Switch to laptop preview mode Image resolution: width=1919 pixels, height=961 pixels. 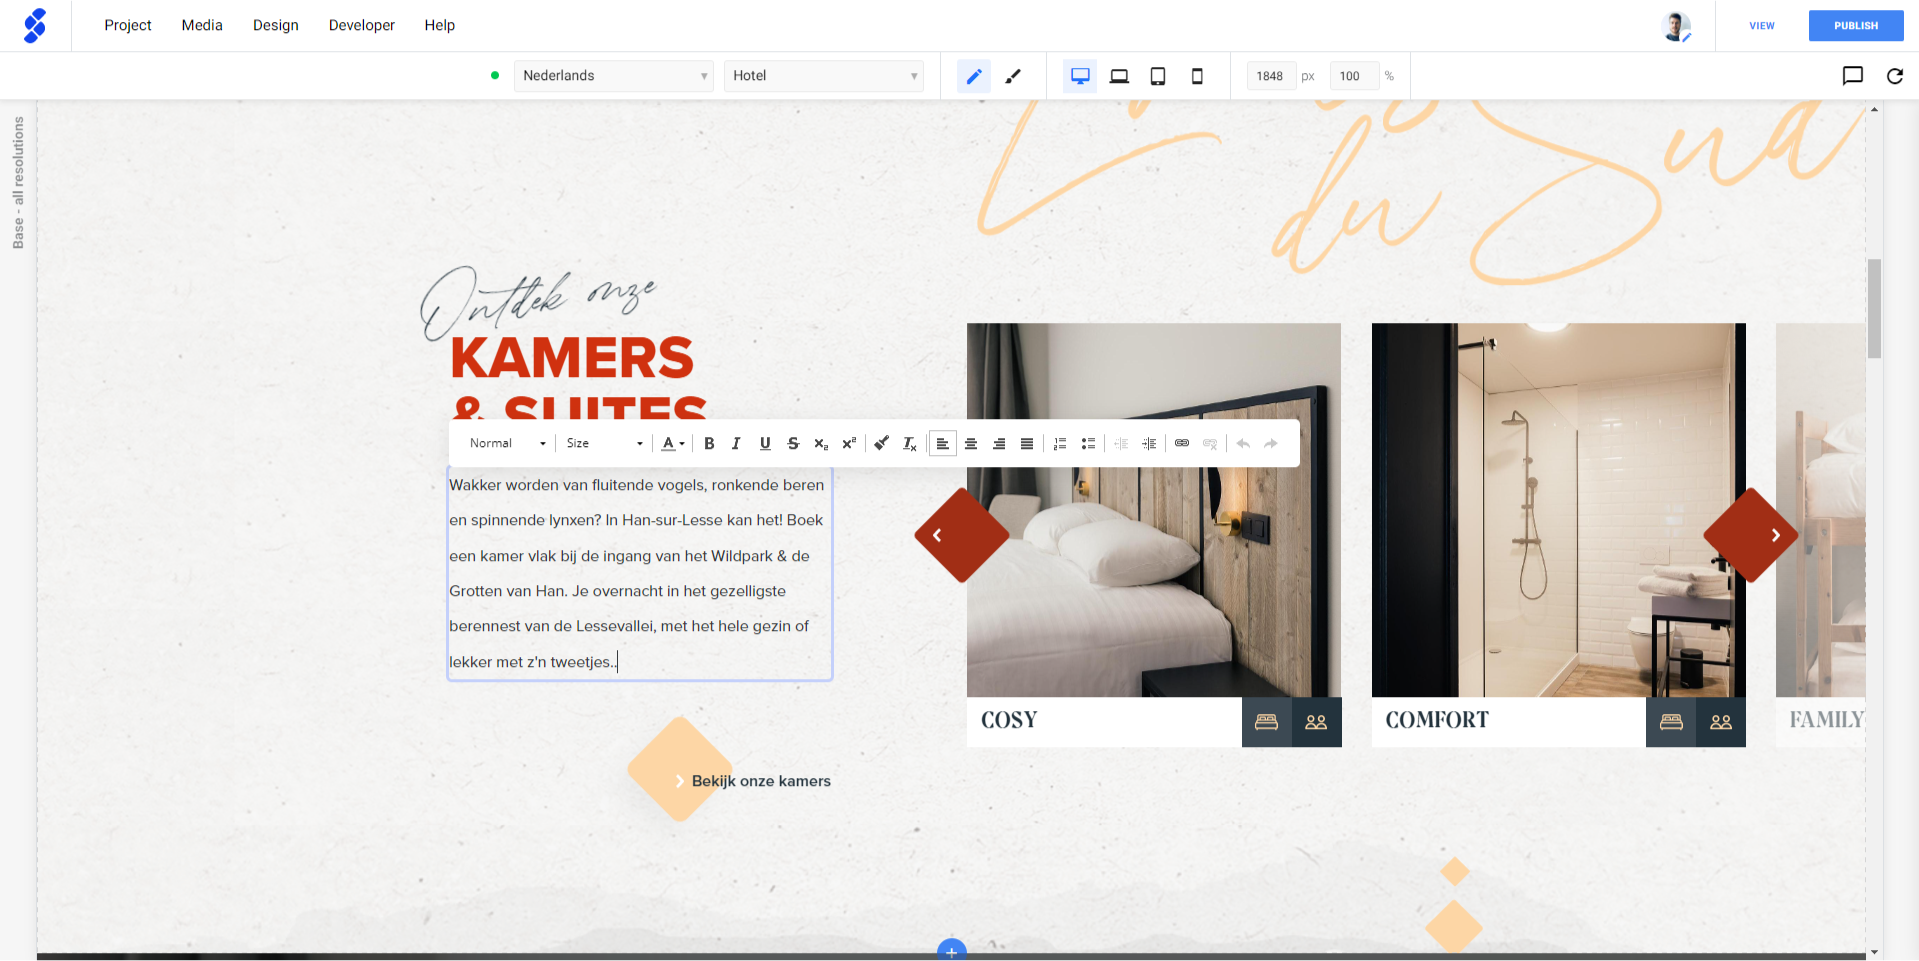point(1119,75)
